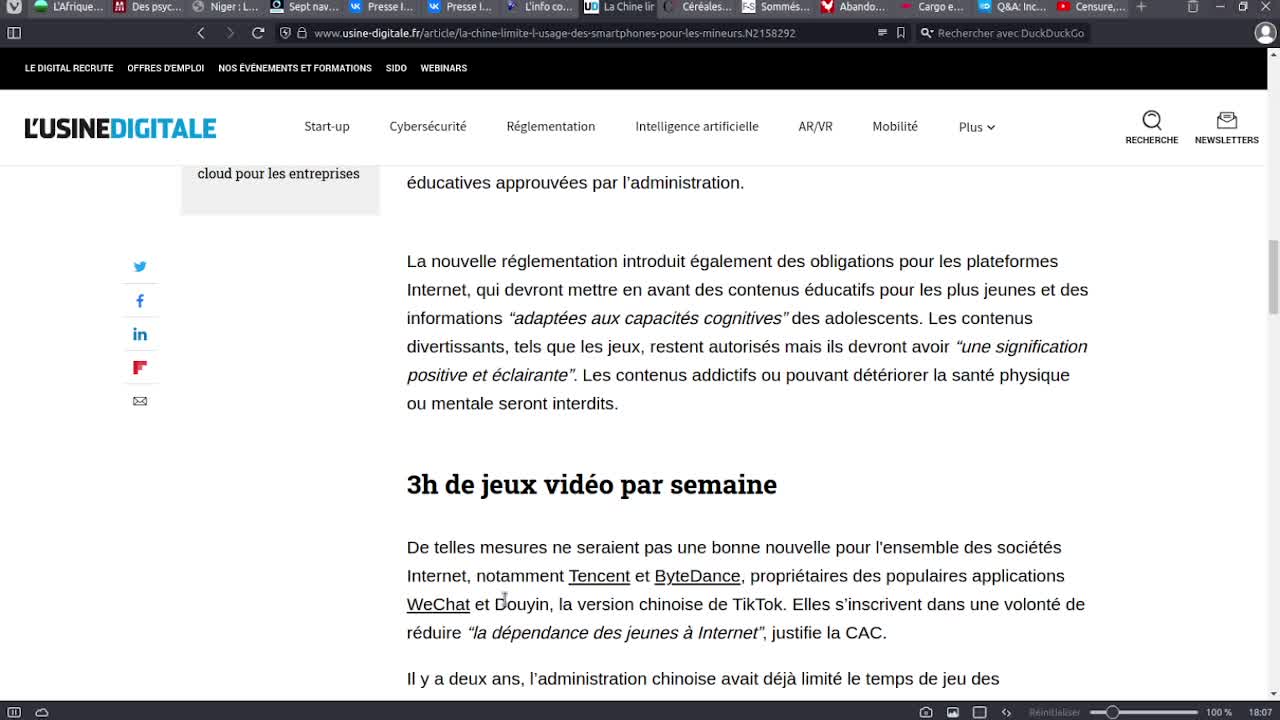Capture page with camera icon
This screenshot has width=1280, height=720.
pyautogui.click(x=926, y=712)
